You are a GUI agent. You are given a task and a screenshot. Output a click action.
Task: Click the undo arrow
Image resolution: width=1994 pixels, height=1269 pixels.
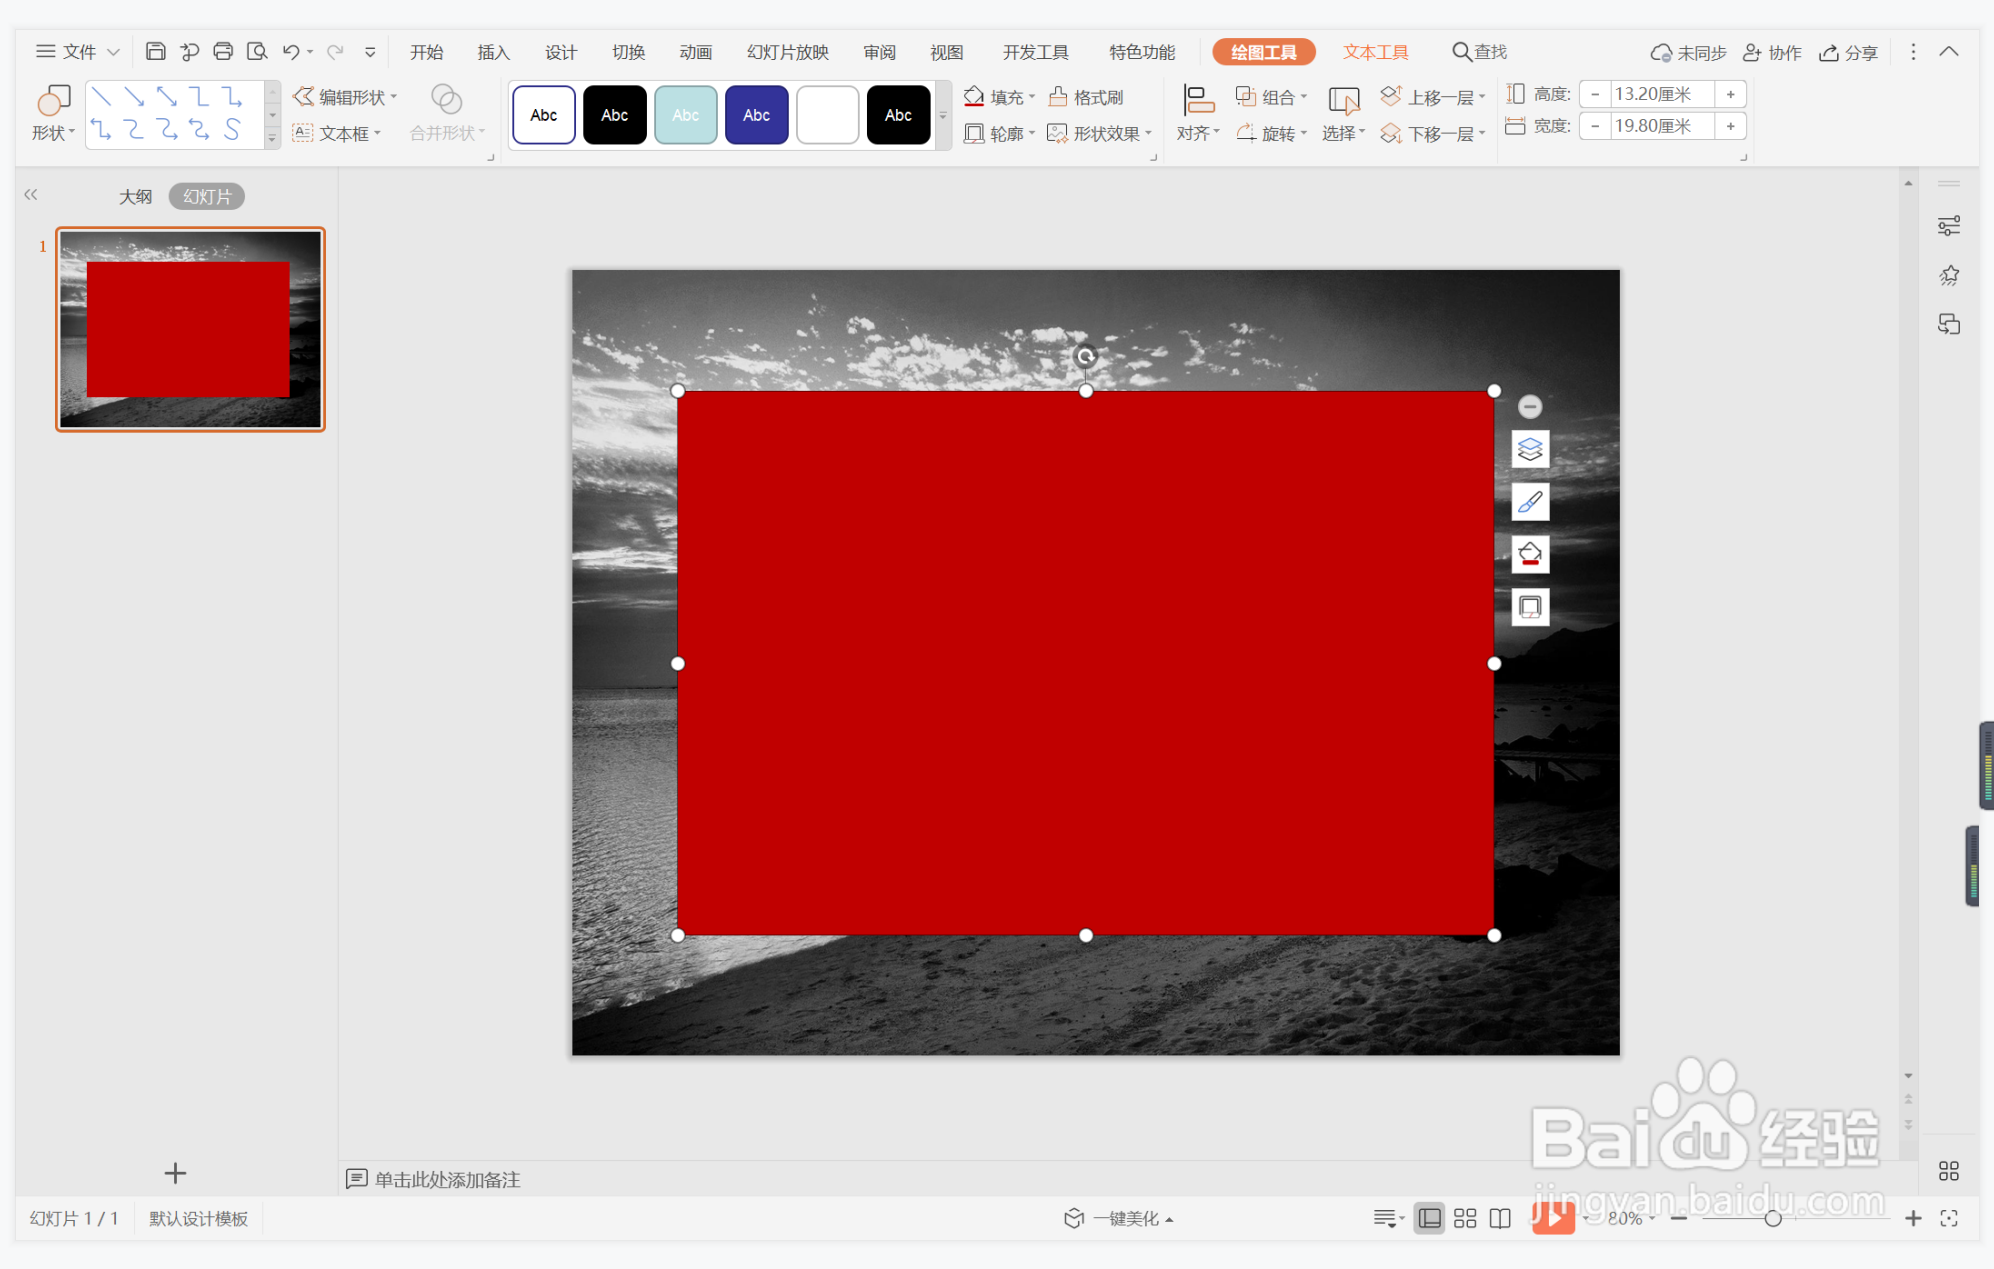(x=291, y=51)
